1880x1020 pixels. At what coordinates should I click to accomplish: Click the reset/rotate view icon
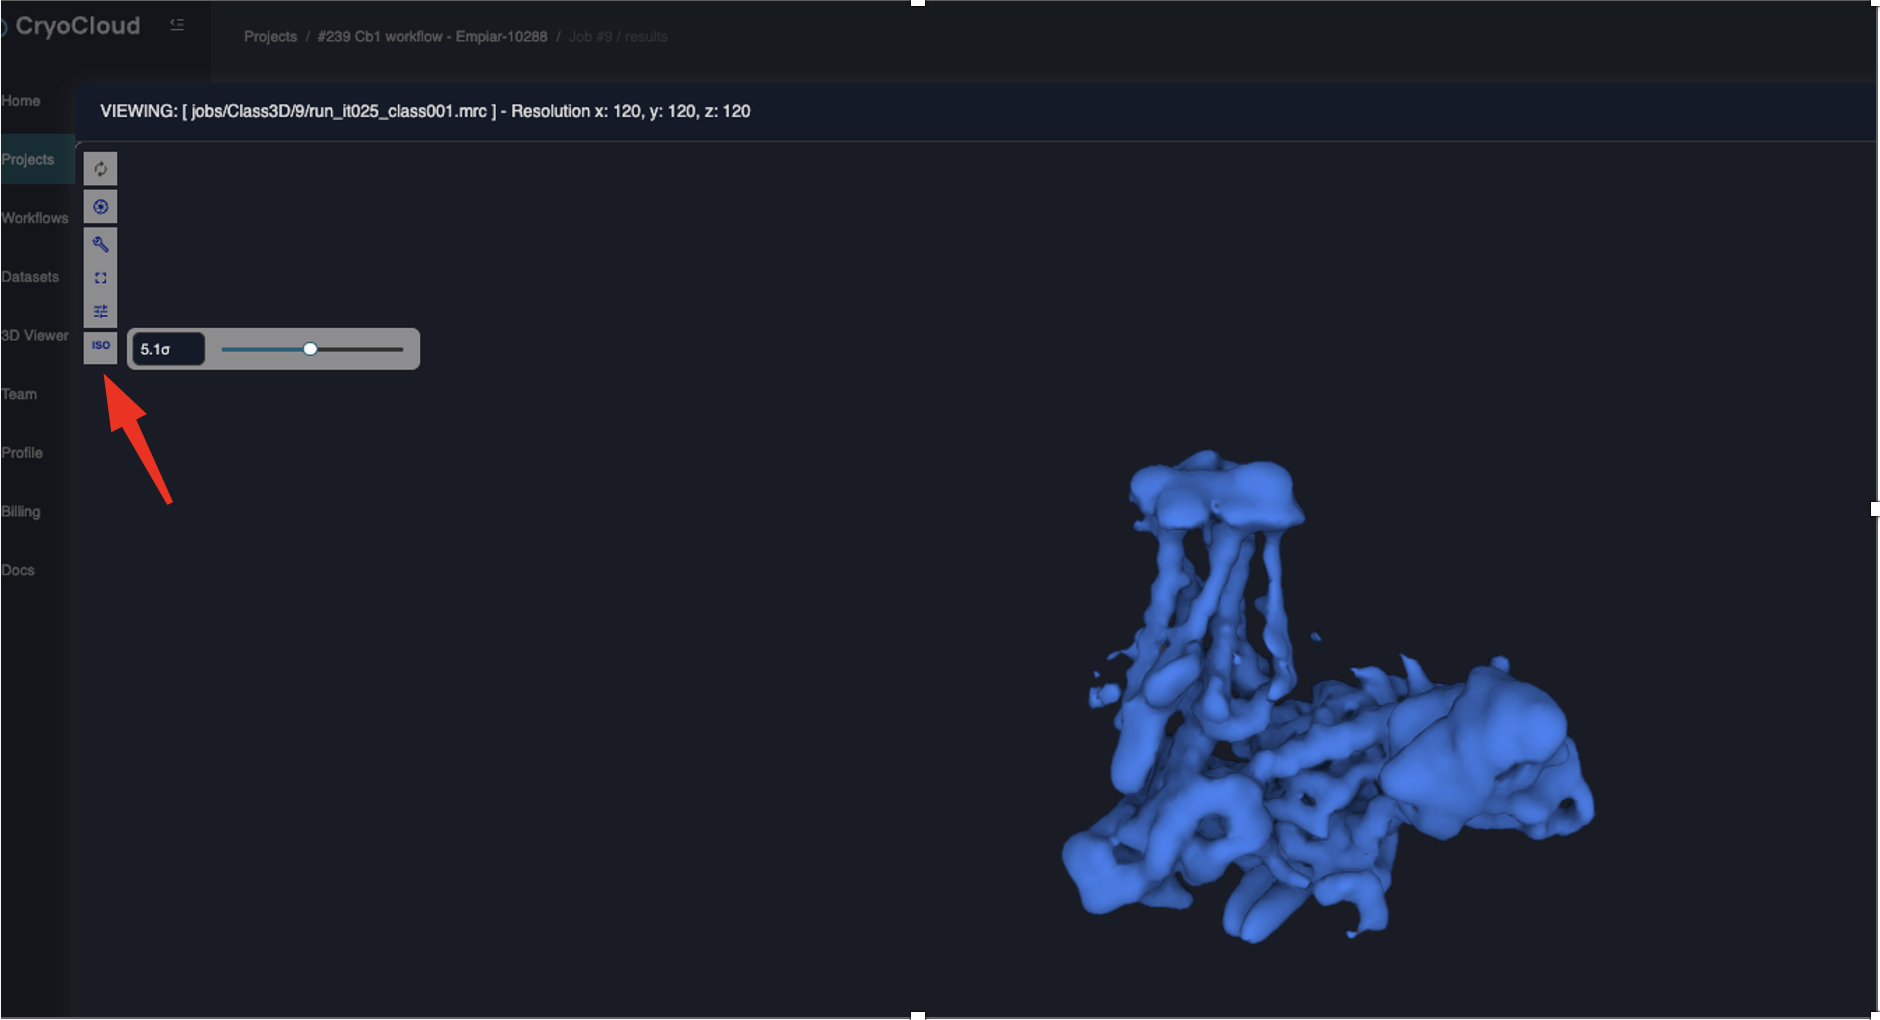point(100,169)
